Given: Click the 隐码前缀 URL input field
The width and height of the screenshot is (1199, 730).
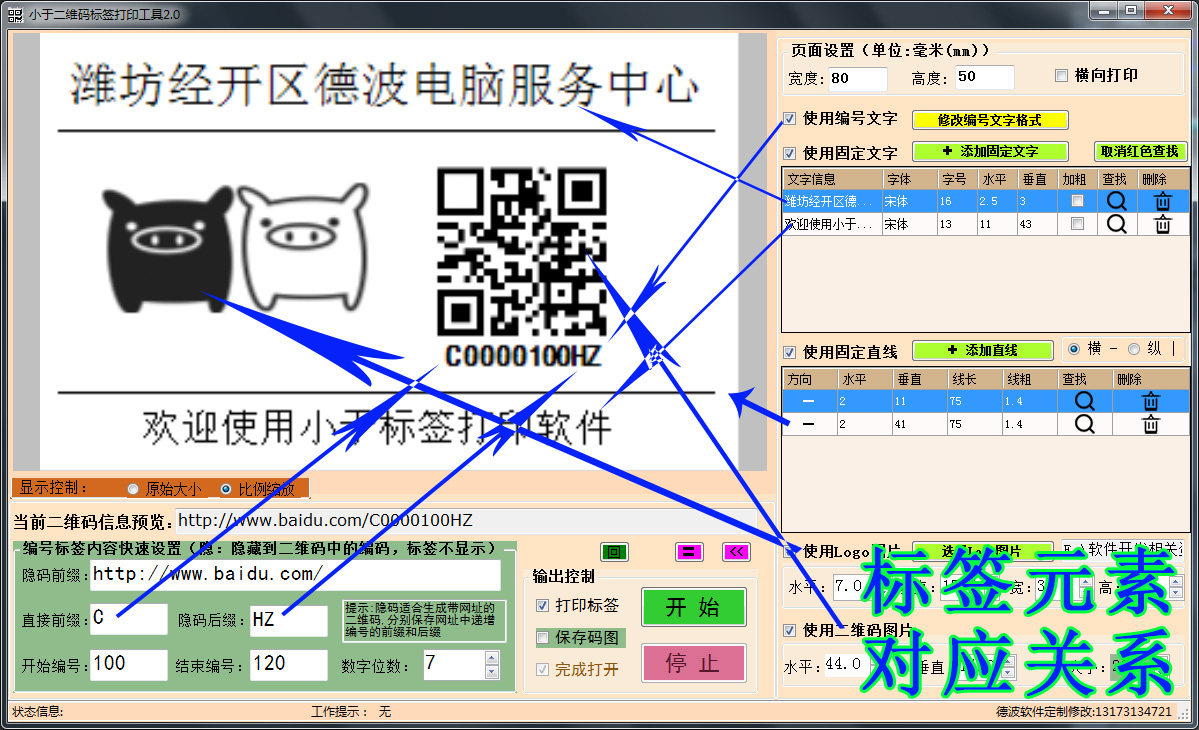Looking at the screenshot, I should click(x=295, y=574).
